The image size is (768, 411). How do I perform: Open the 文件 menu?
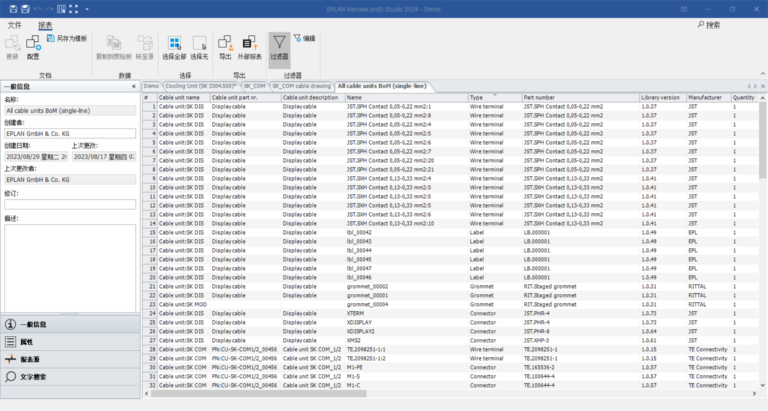click(15, 25)
